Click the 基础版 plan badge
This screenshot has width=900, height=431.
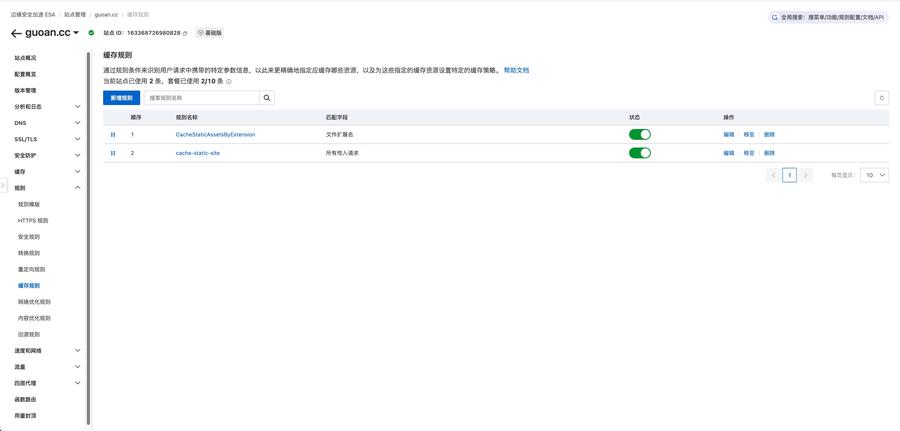(x=210, y=33)
